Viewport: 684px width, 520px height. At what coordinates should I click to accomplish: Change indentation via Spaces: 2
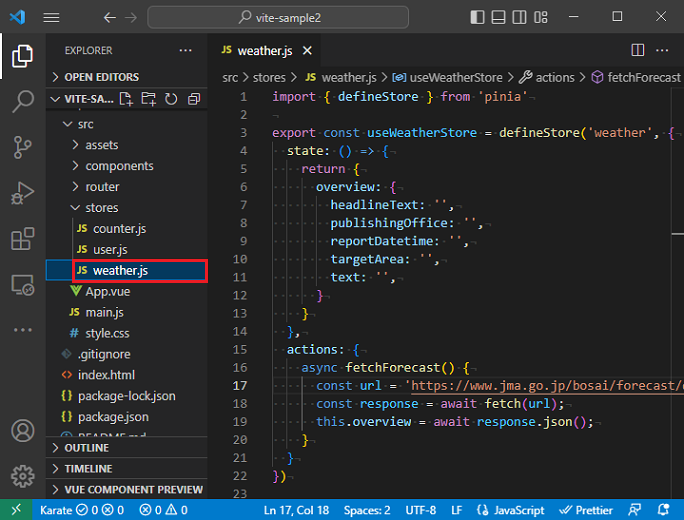coord(367,510)
